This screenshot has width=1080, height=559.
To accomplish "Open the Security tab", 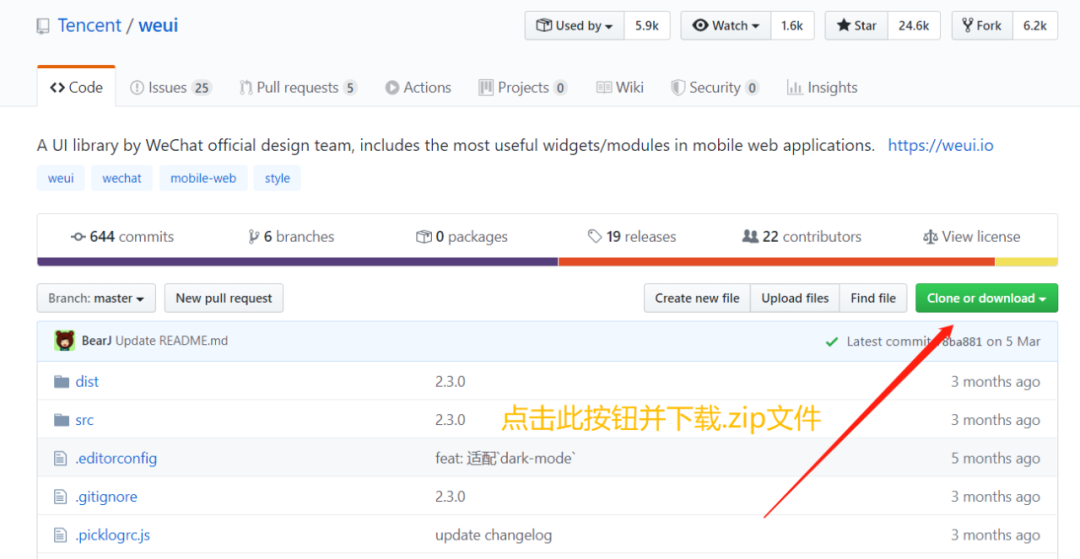I will 715,87.
